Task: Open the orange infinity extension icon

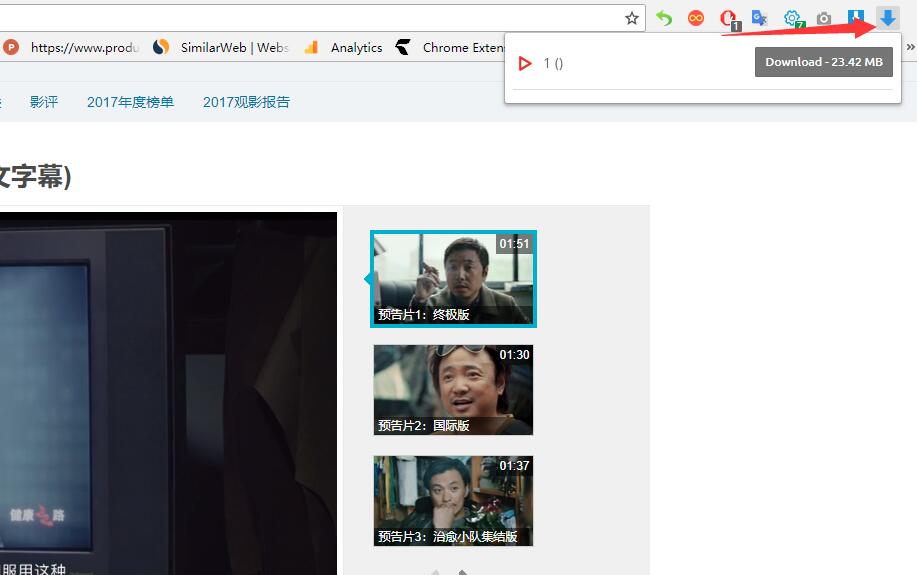Action: pyautogui.click(x=696, y=18)
